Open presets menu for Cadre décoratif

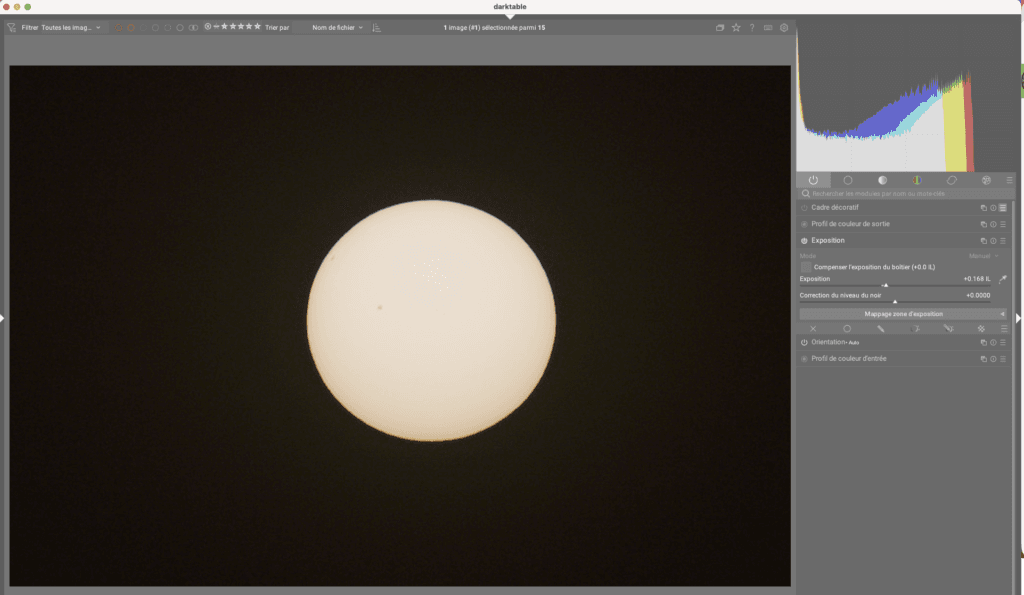click(x=1002, y=208)
